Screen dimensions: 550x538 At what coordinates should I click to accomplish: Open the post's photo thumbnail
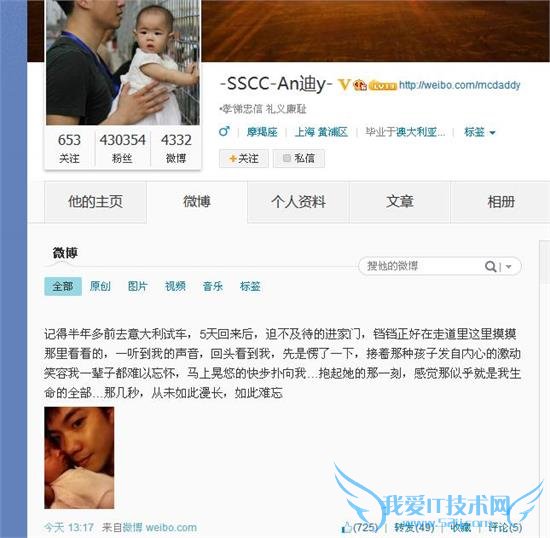click(79, 458)
